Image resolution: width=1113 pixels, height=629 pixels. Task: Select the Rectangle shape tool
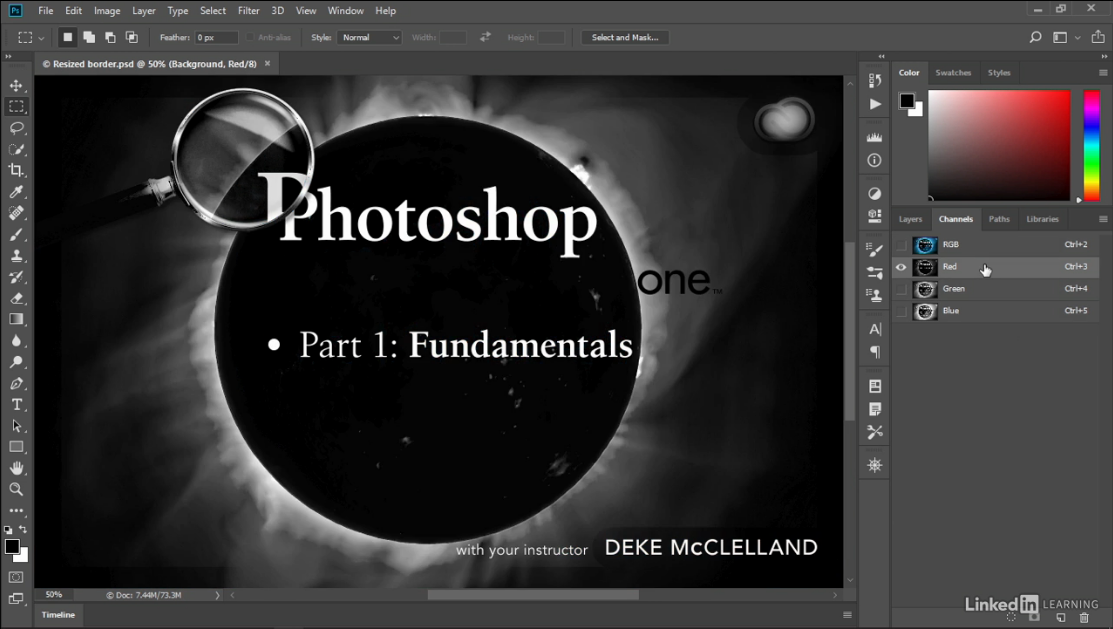(x=16, y=447)
